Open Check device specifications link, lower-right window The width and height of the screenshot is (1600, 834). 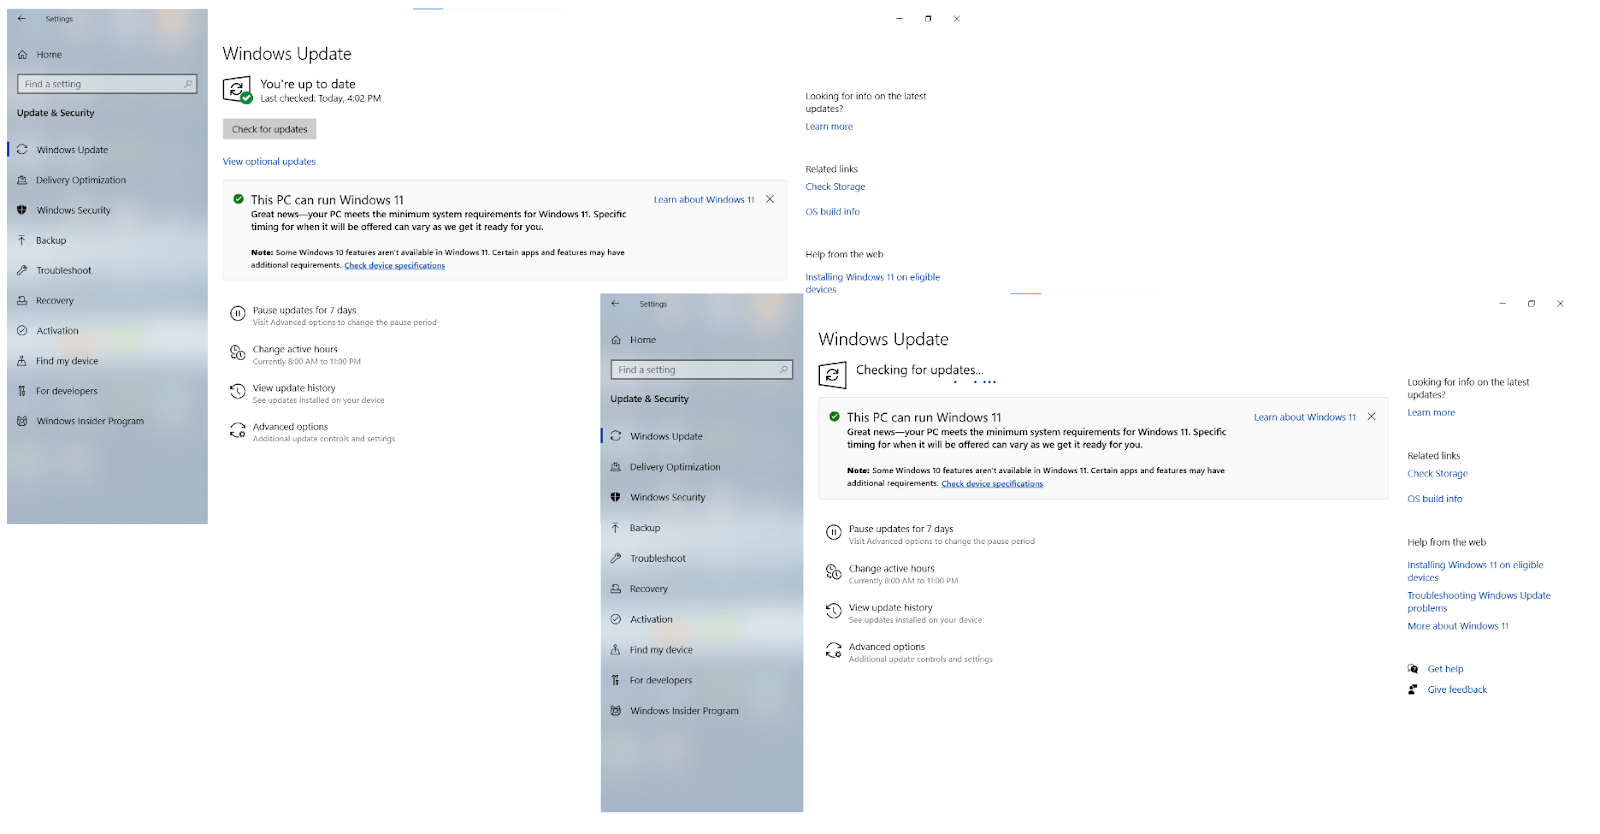pos(992,484)
